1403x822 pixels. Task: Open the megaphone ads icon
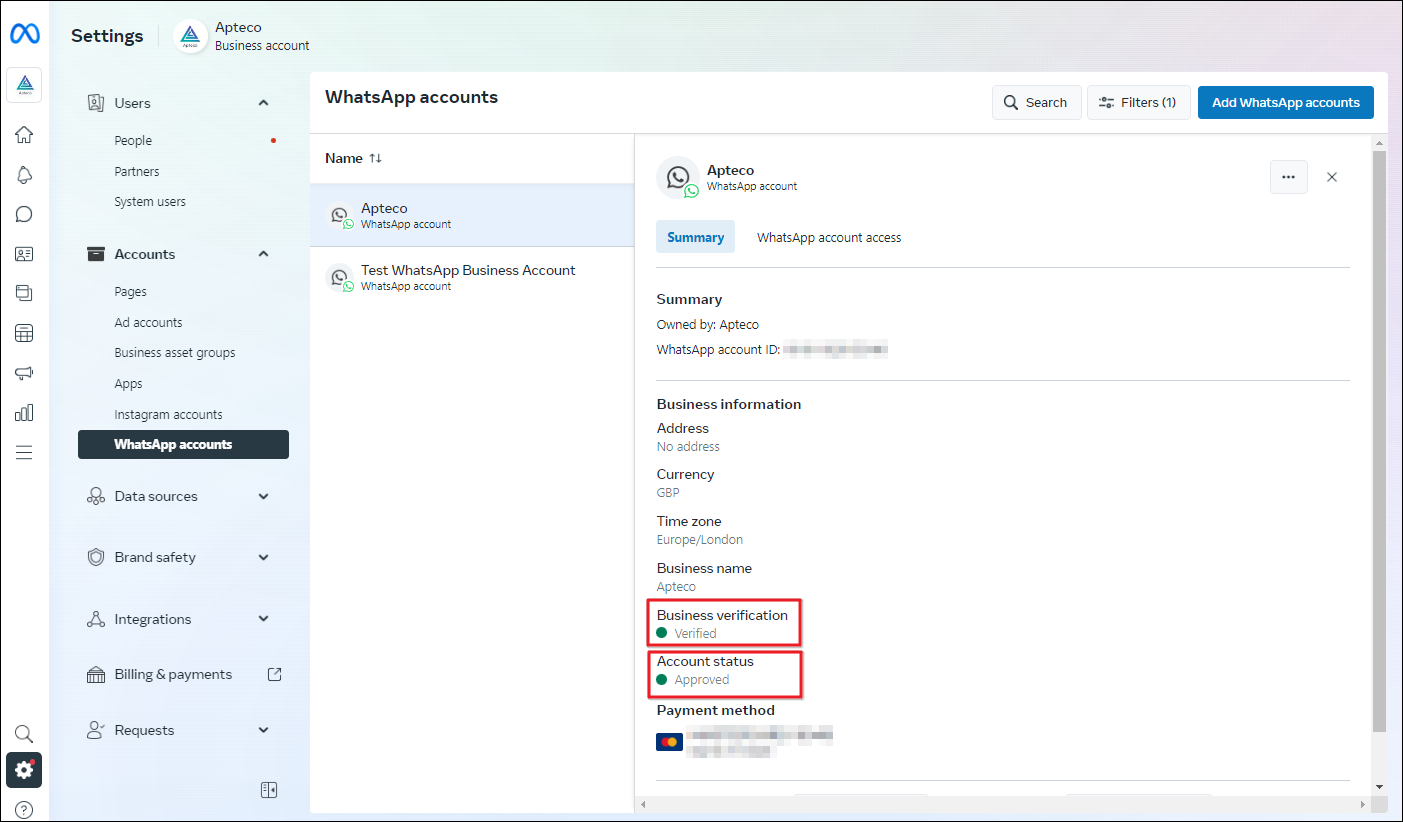[24, 373]
